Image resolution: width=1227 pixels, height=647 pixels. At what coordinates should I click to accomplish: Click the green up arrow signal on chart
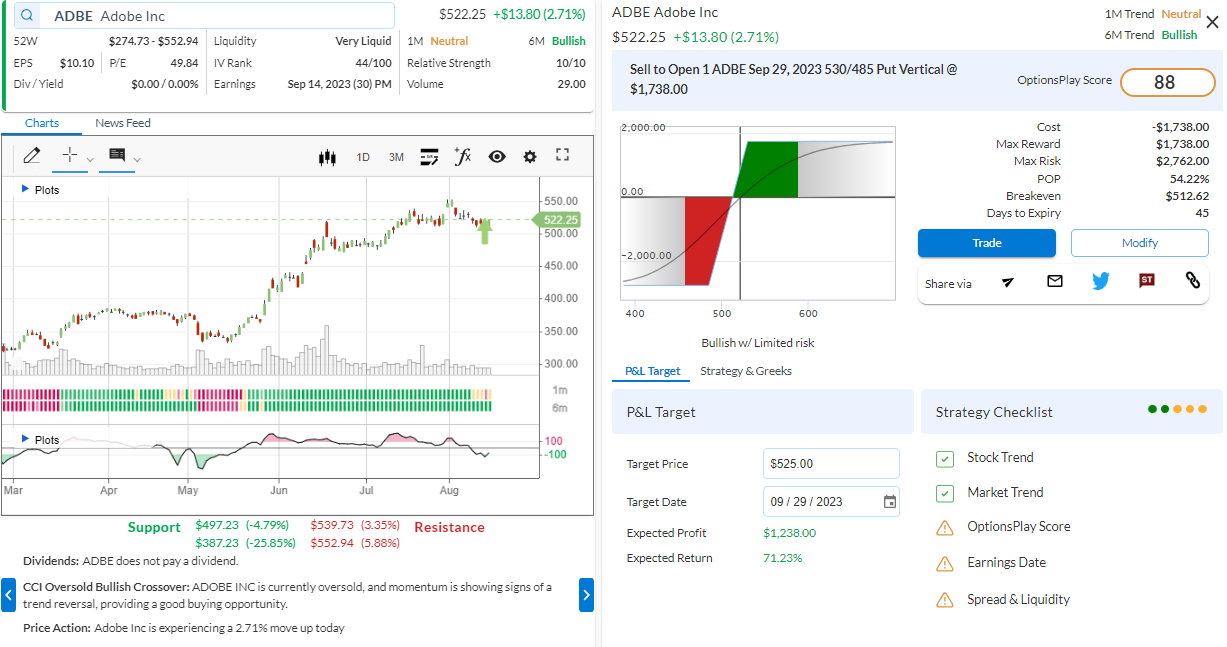click(485, 232)
